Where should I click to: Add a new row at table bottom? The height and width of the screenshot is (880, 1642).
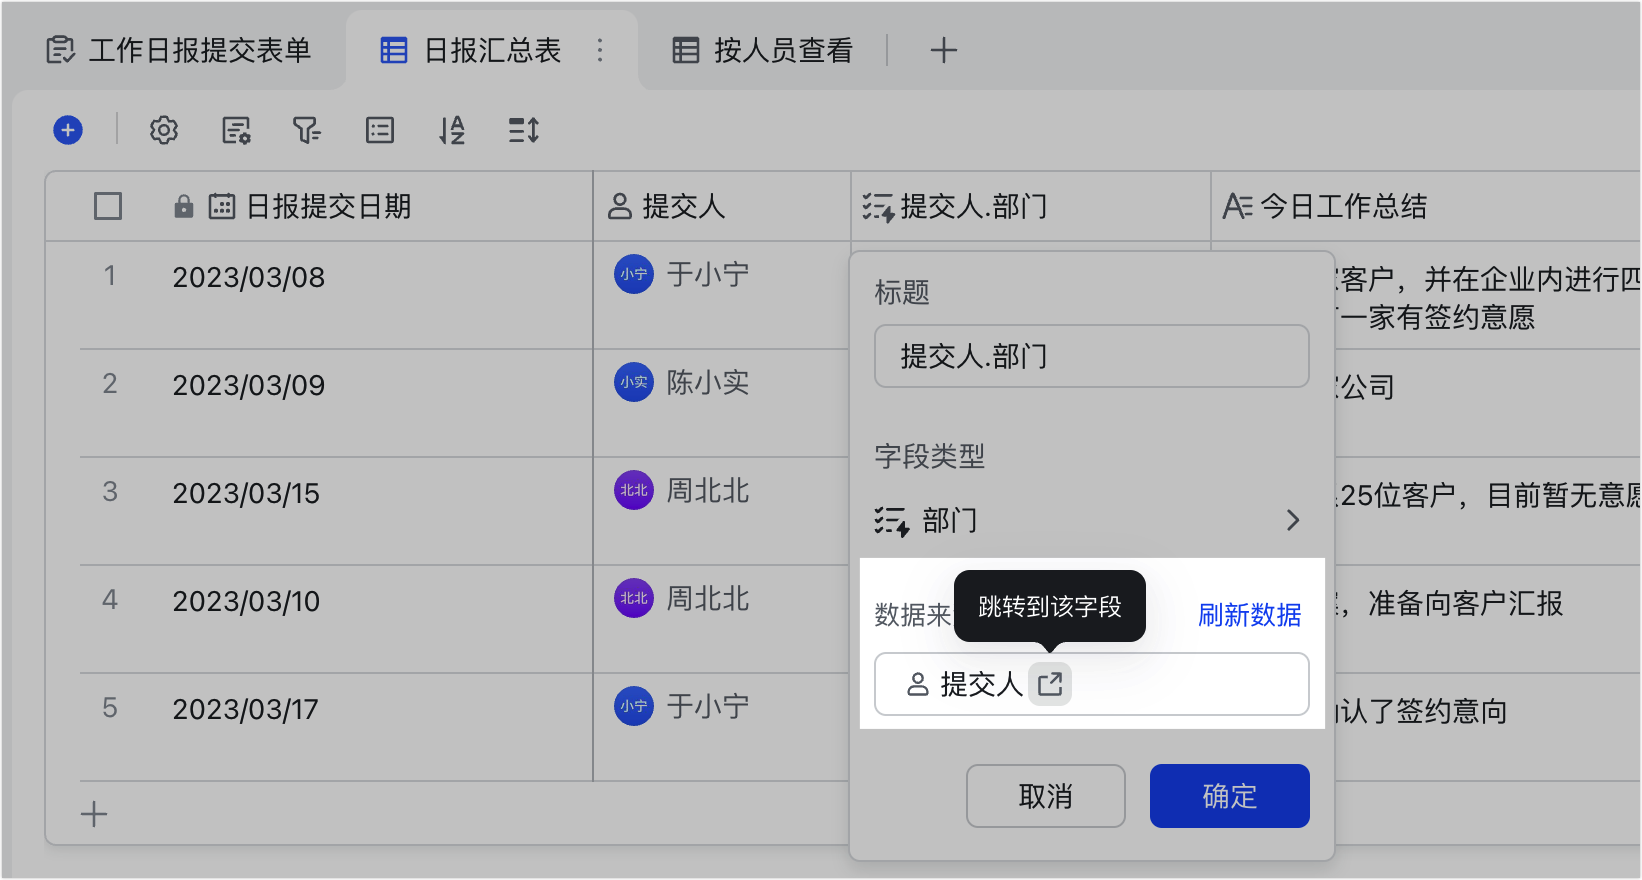tap(94, 814)
